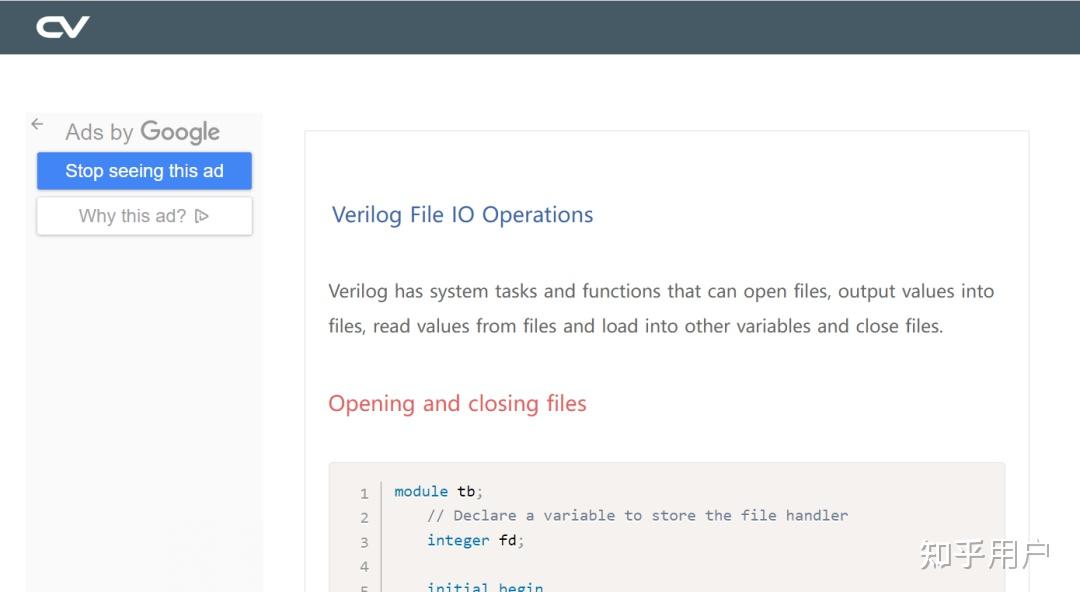The image size is (1080, 592).
Task: Click the Declare a variable comment line
Action: pyautogui.click(x=637, y=516)
